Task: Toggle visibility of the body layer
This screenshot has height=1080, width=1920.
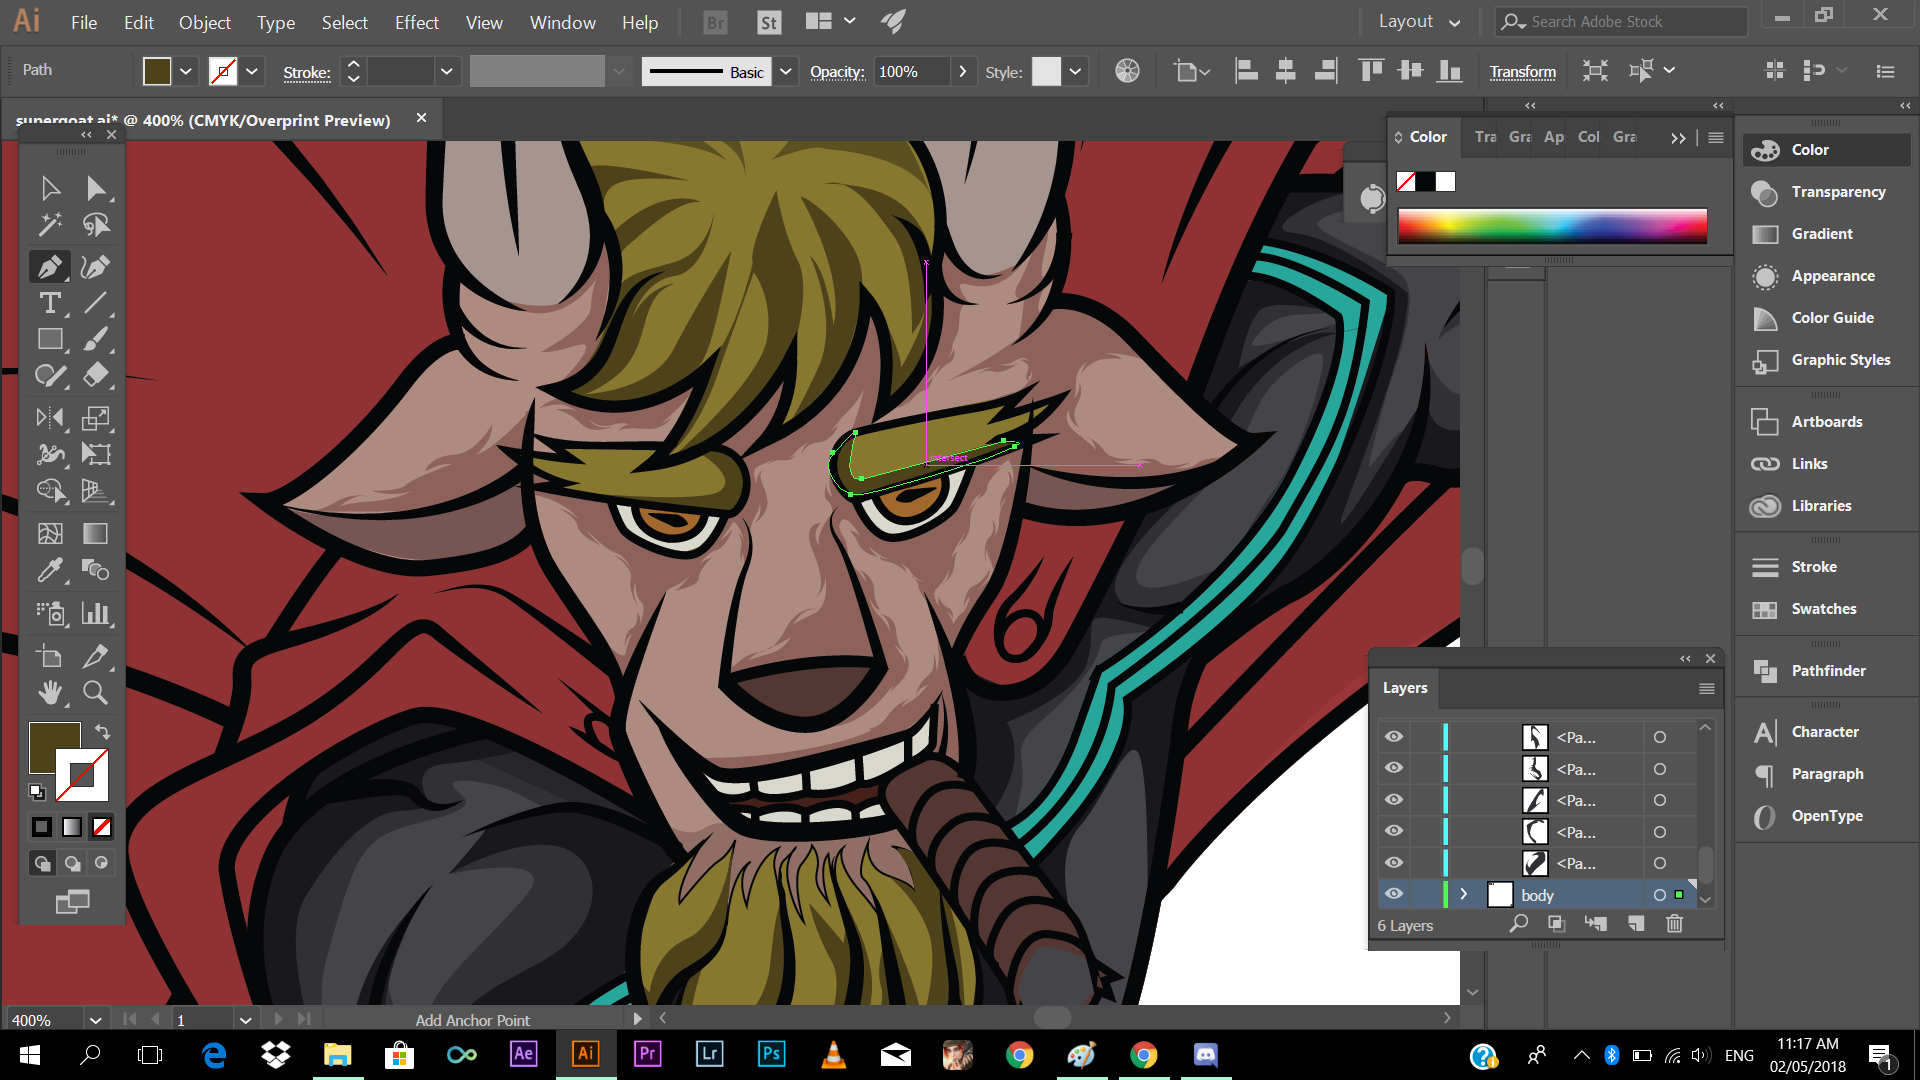Action: (x=1394, y=894)
